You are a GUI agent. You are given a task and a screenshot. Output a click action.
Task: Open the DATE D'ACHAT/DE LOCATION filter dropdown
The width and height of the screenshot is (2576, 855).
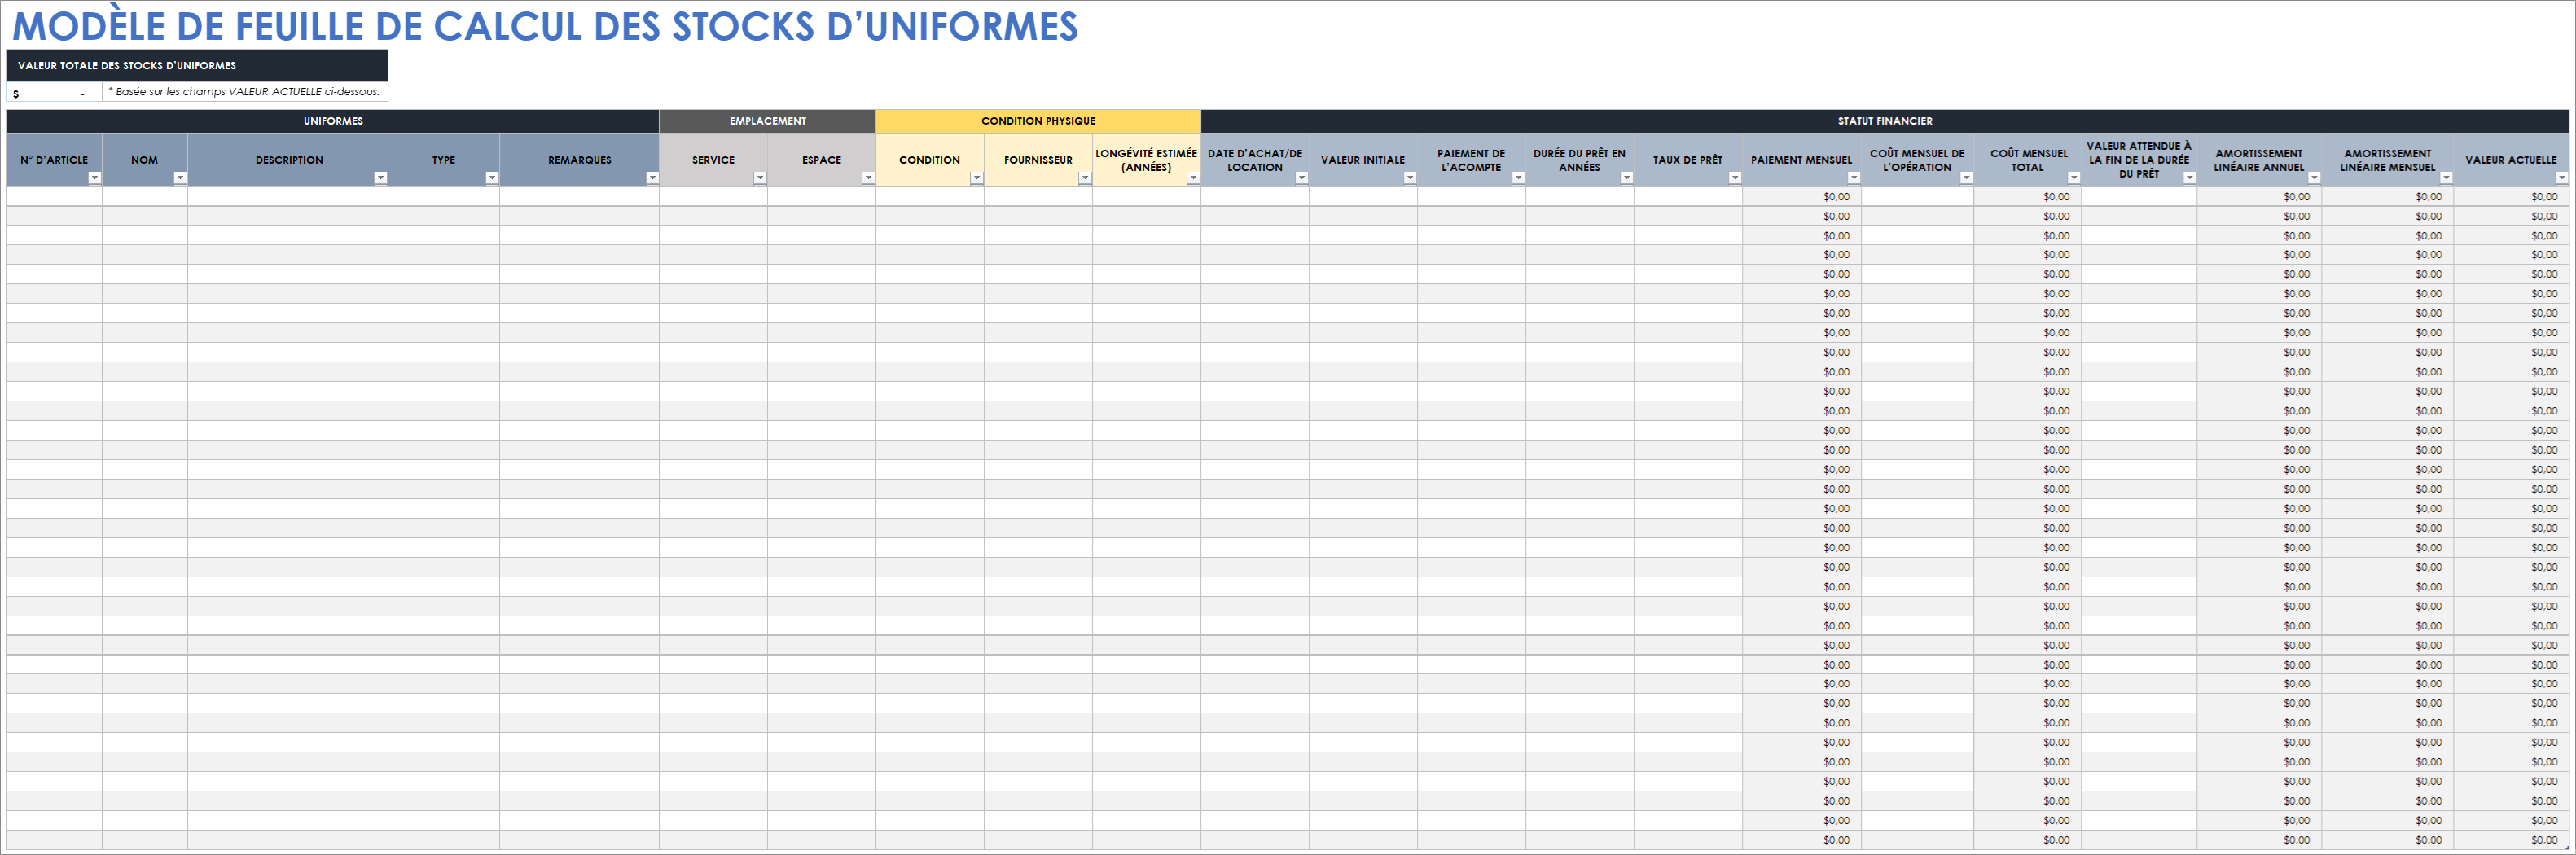point(1301,178)
